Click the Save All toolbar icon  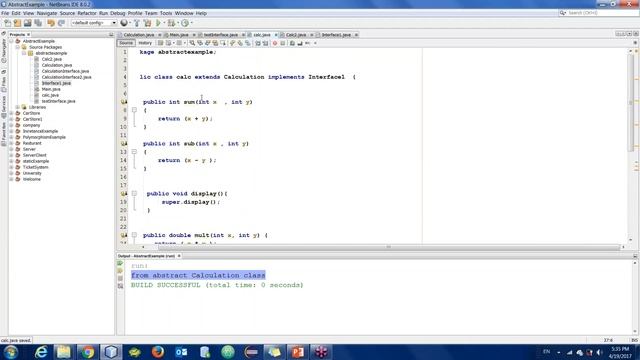[38, 23]
